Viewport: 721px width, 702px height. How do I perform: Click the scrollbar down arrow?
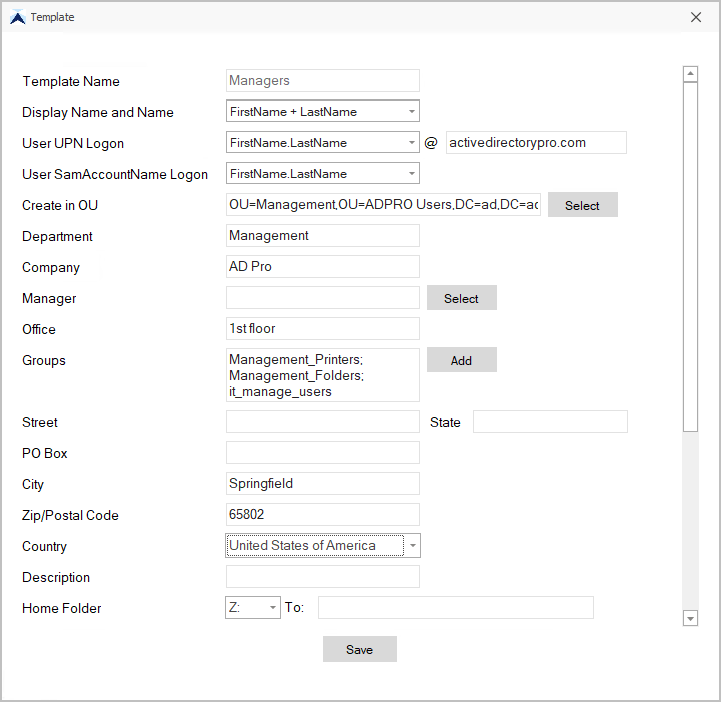pyautogui.click(x=690, y=618)
